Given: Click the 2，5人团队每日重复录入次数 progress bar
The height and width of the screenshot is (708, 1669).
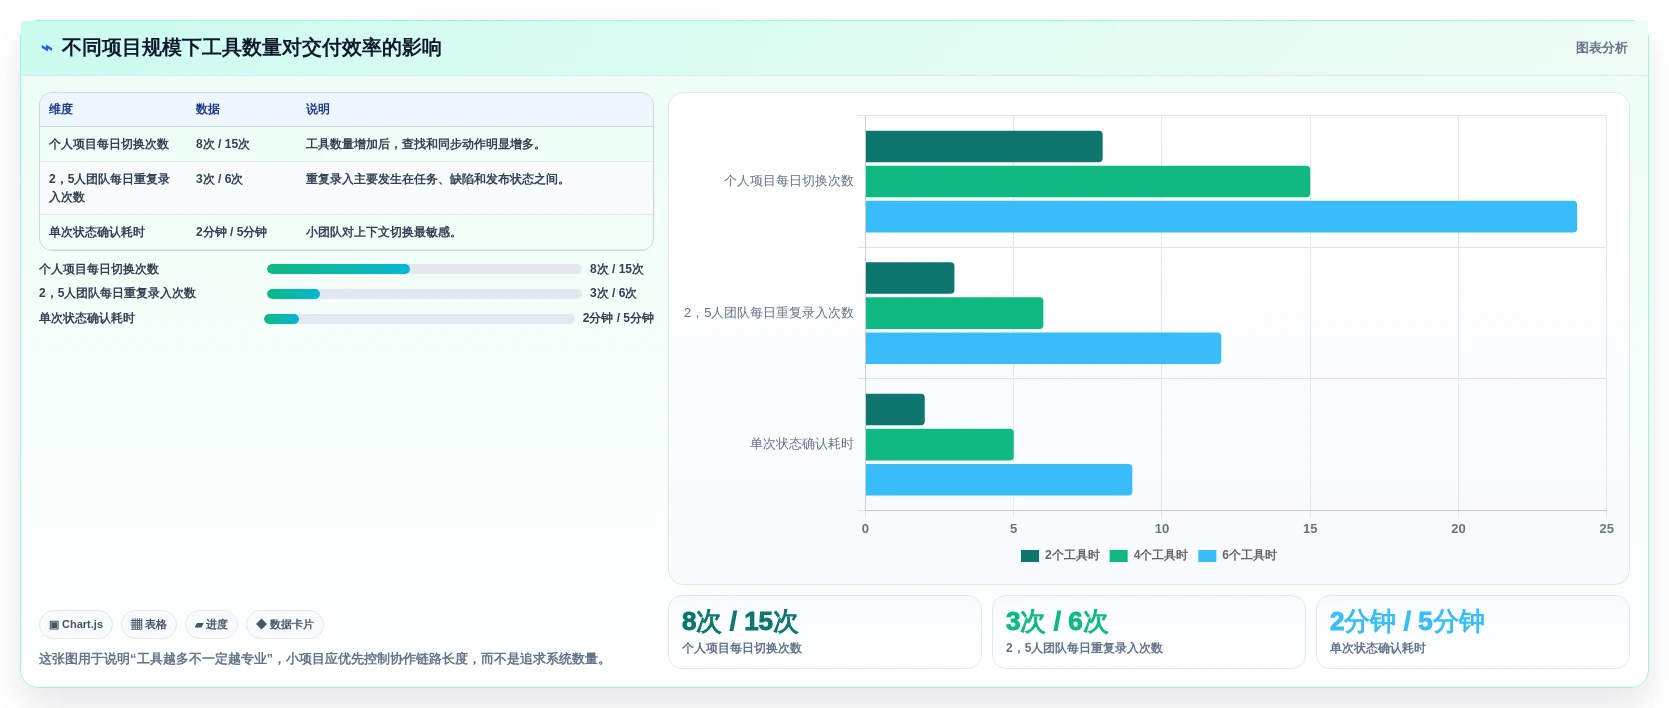Looking at the screenshot, I should (424, 294).
